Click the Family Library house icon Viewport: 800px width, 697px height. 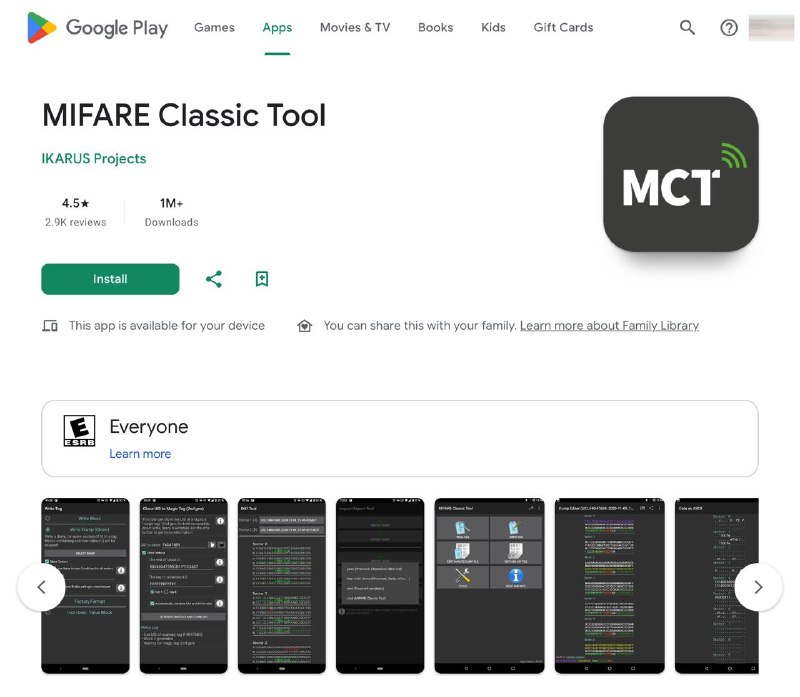click(x=305, y=326)
